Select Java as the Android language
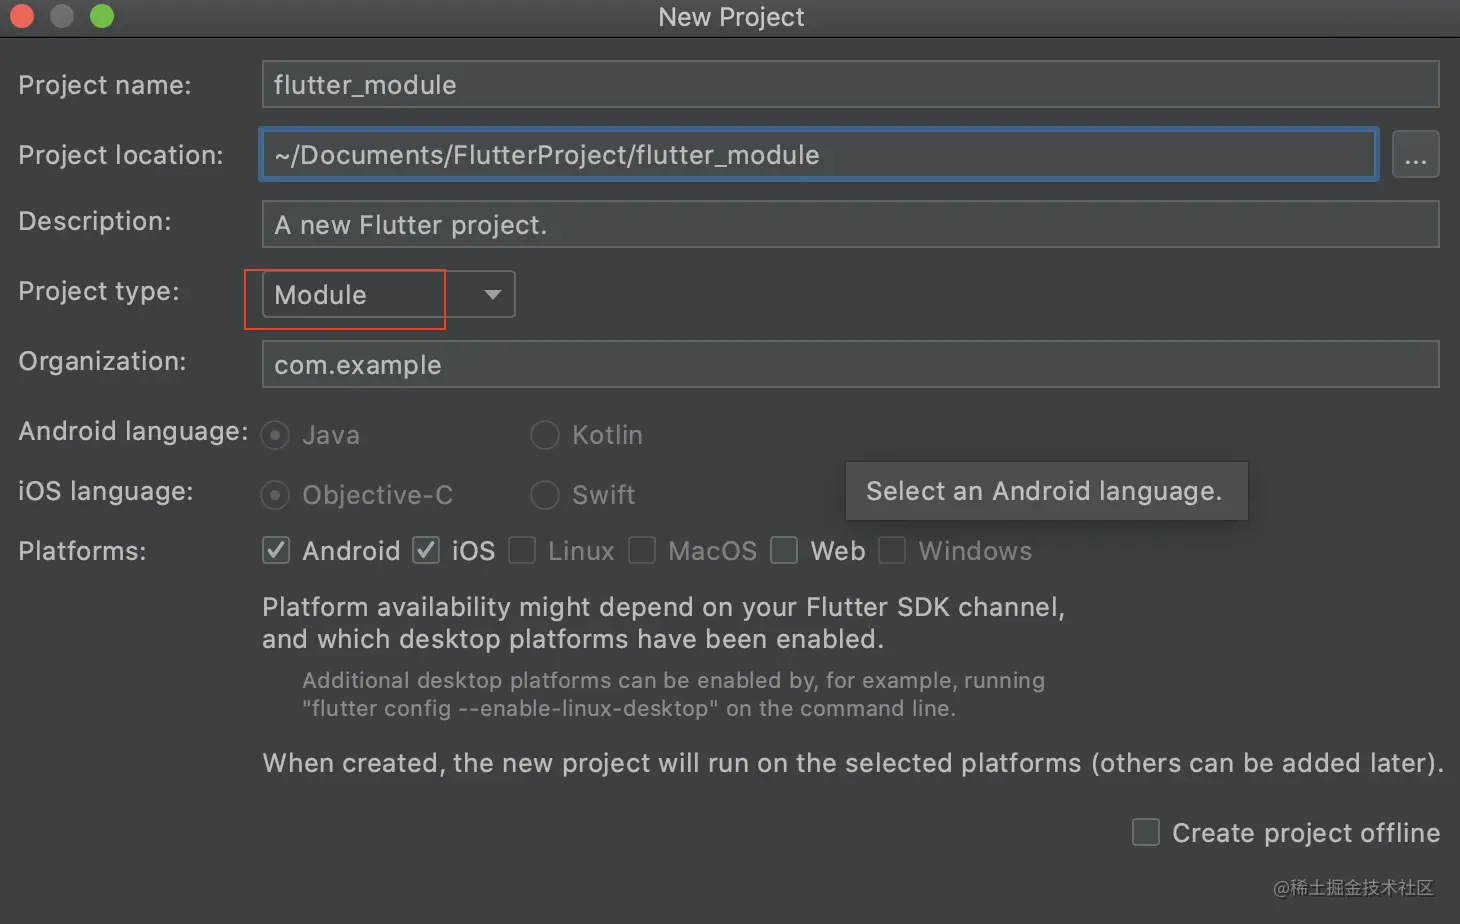This screenshot has width=1460, height=924. click(x=275, y=435)
